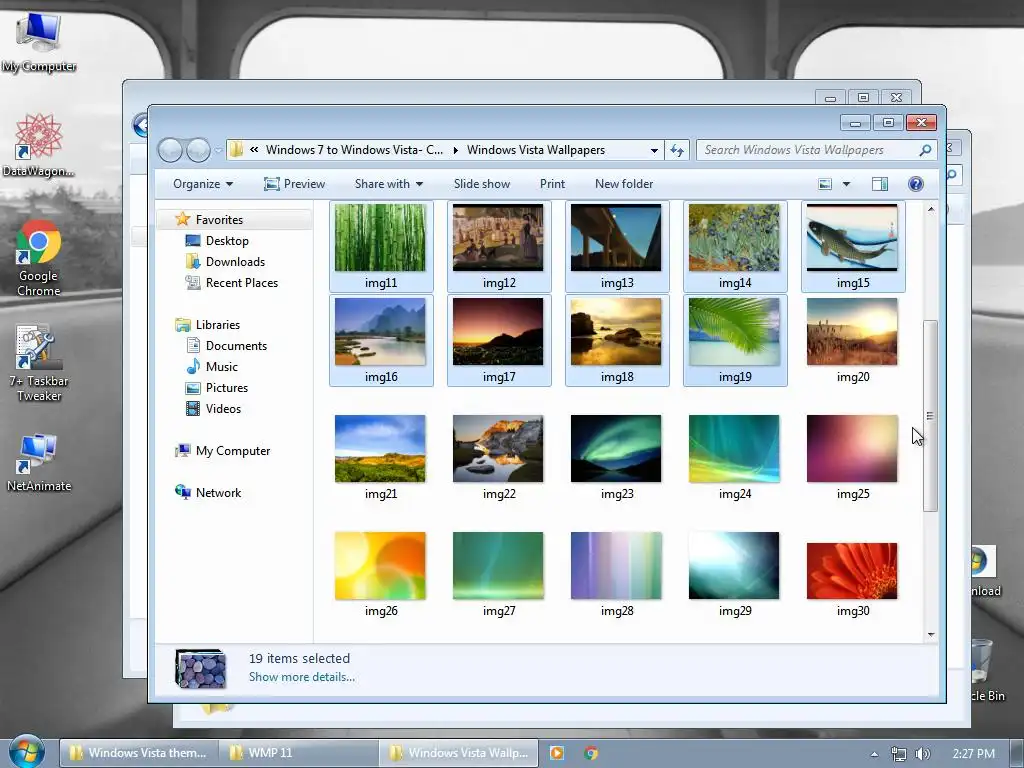
Task: Click the Chrome icon in the taskbar
Action: click(591, 753)
